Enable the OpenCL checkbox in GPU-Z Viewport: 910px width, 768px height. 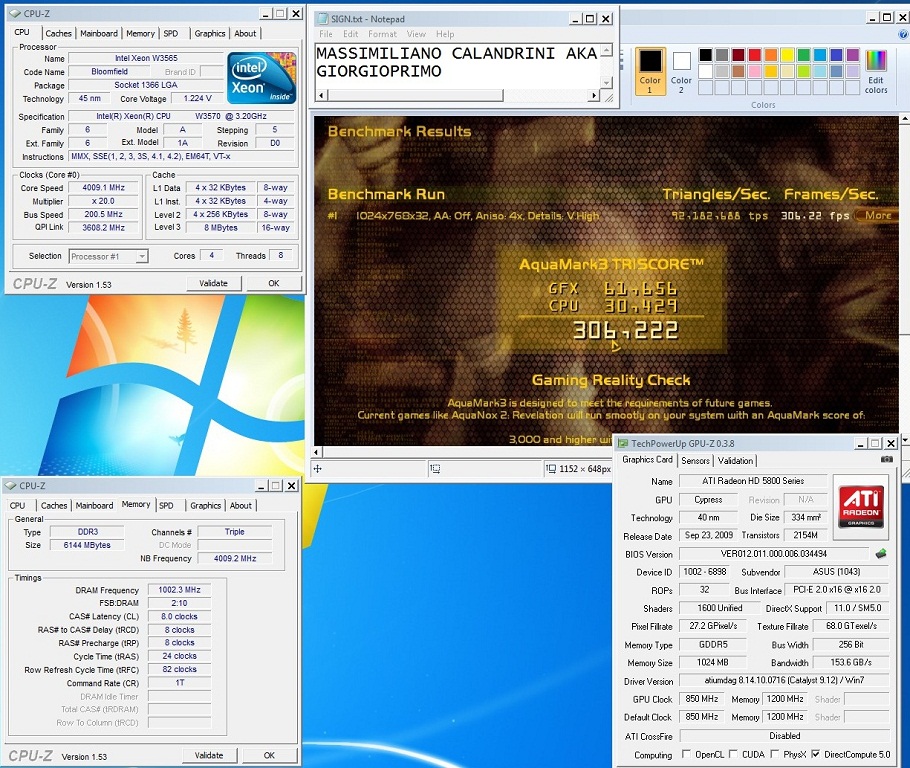[686, 754]
